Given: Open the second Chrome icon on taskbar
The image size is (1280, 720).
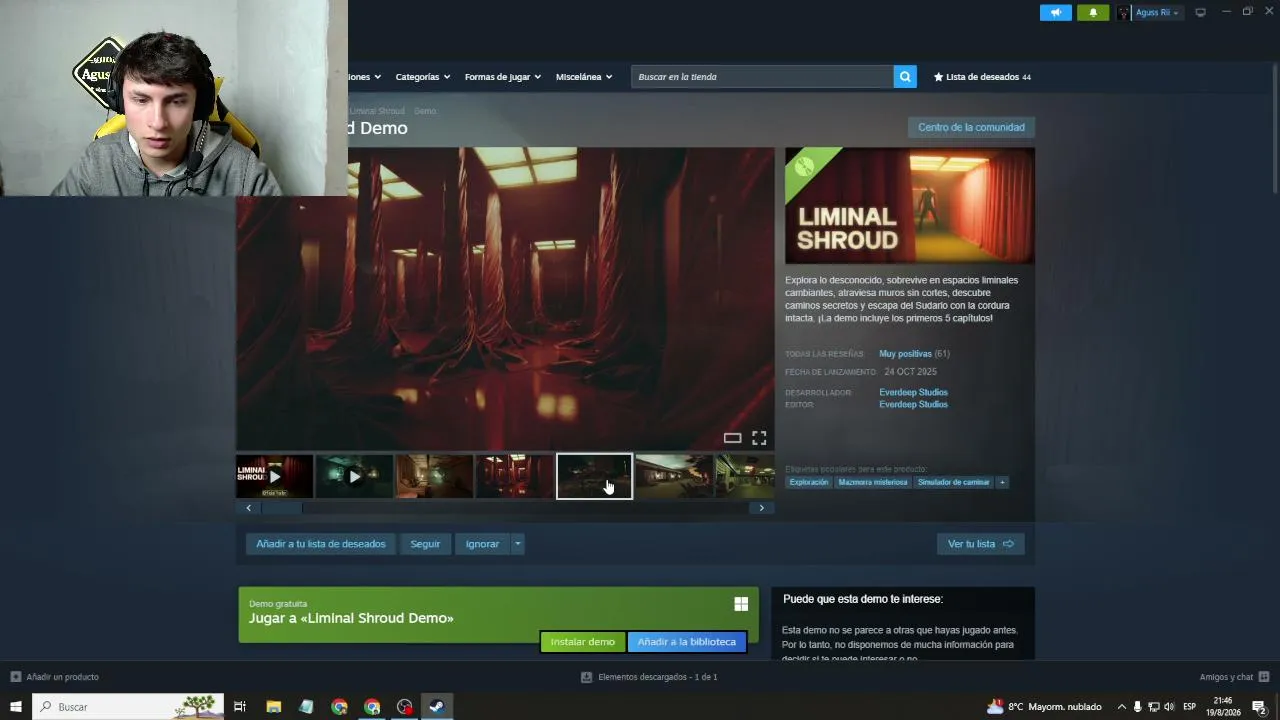Looking at the screenshot, I should [x=372, y=707].
